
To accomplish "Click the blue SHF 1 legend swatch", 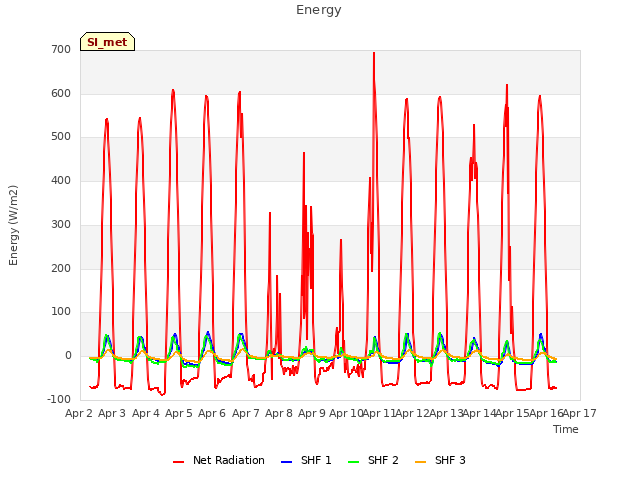I will tap(287, 462).
